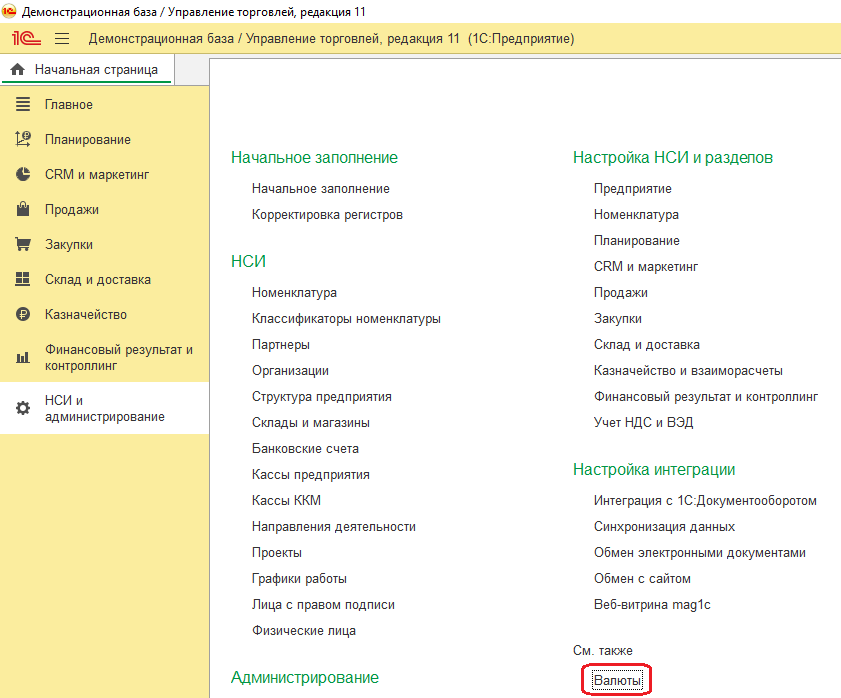The width and height of the screenshot is (841, 698).
Task: Open Учет НДС и ВЭД link
Action: pyautogui.click(x=643, y=423)
